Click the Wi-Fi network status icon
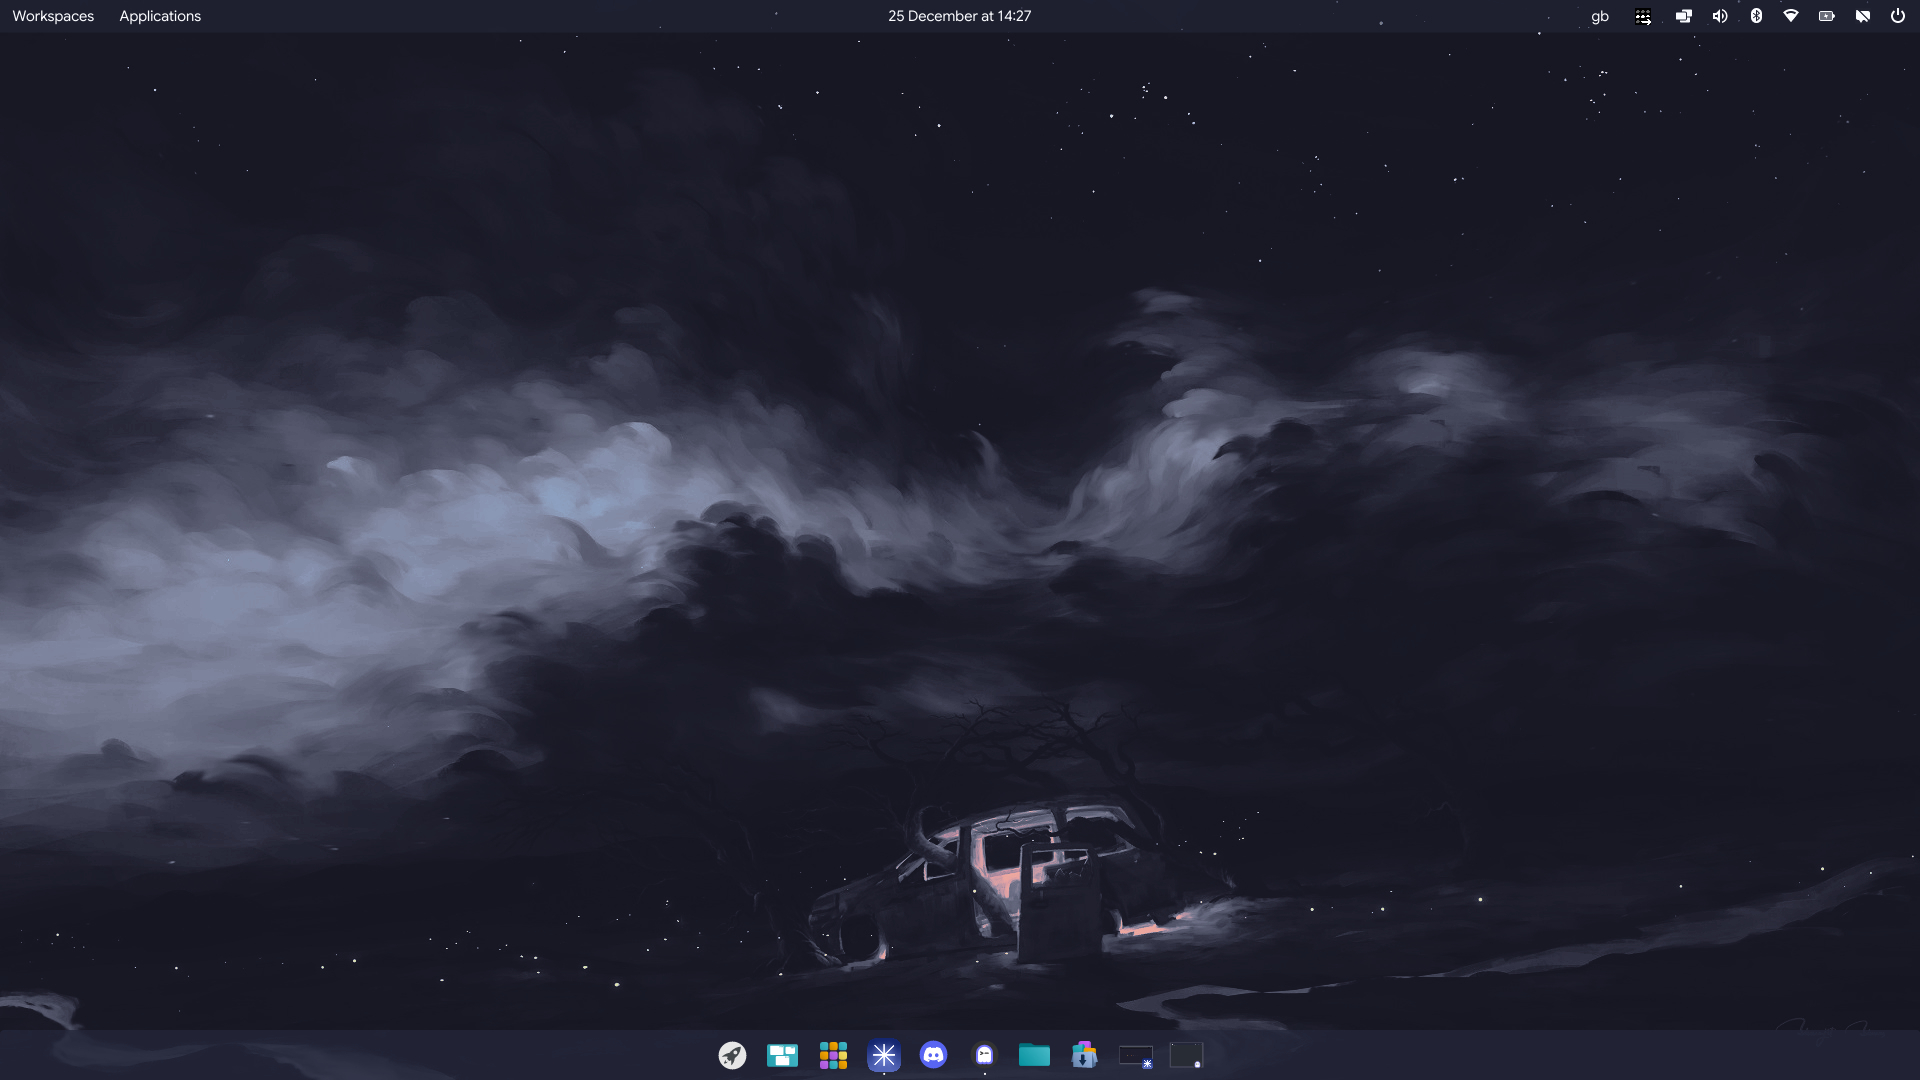 tap(1791, 16)
